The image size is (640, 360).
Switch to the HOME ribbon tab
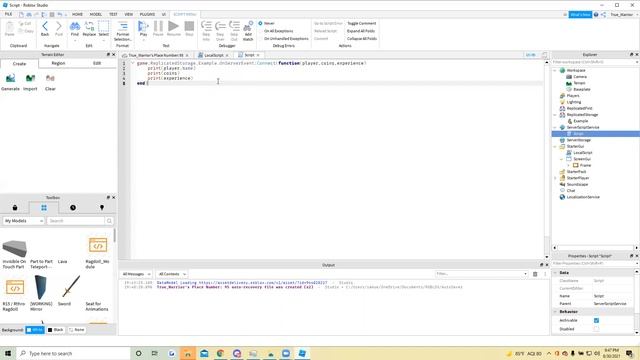77,14
